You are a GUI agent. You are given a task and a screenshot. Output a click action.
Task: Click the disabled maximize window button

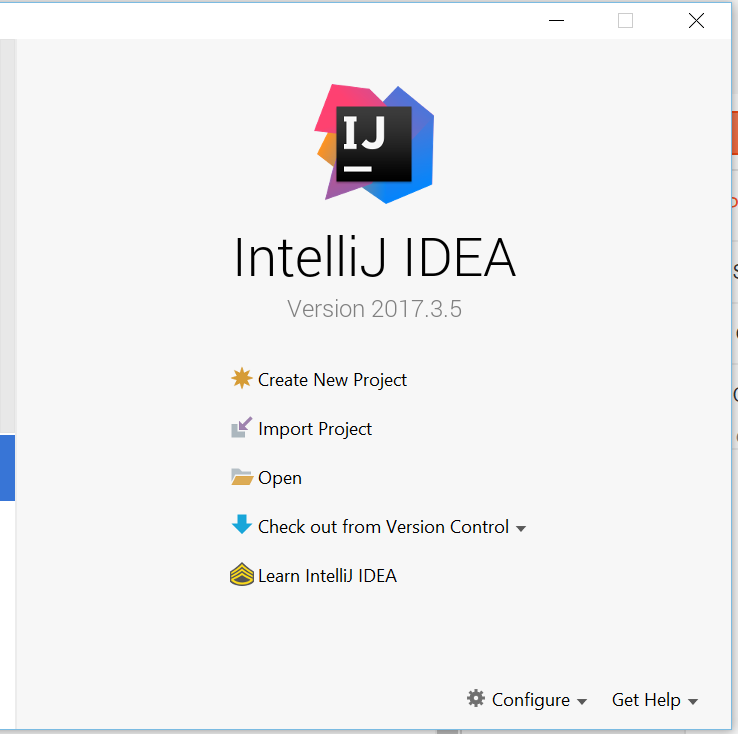625,21
